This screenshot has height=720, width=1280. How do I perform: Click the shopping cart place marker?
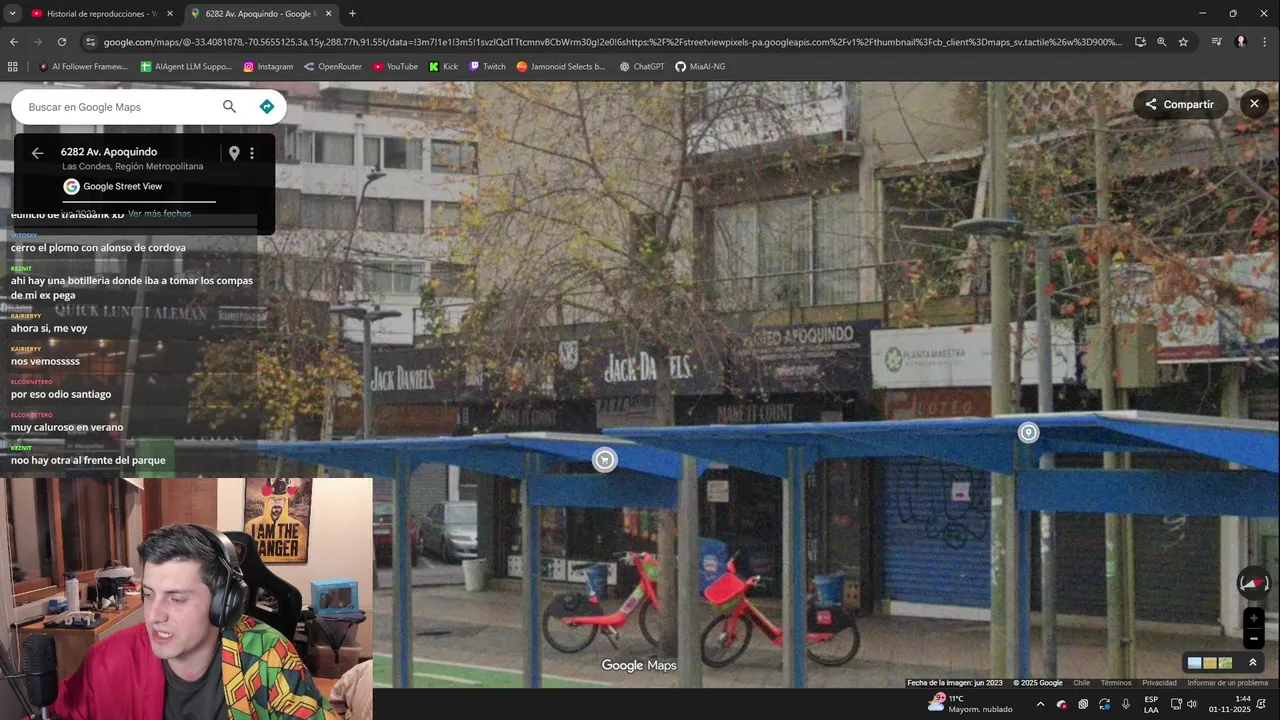[604, 460]
